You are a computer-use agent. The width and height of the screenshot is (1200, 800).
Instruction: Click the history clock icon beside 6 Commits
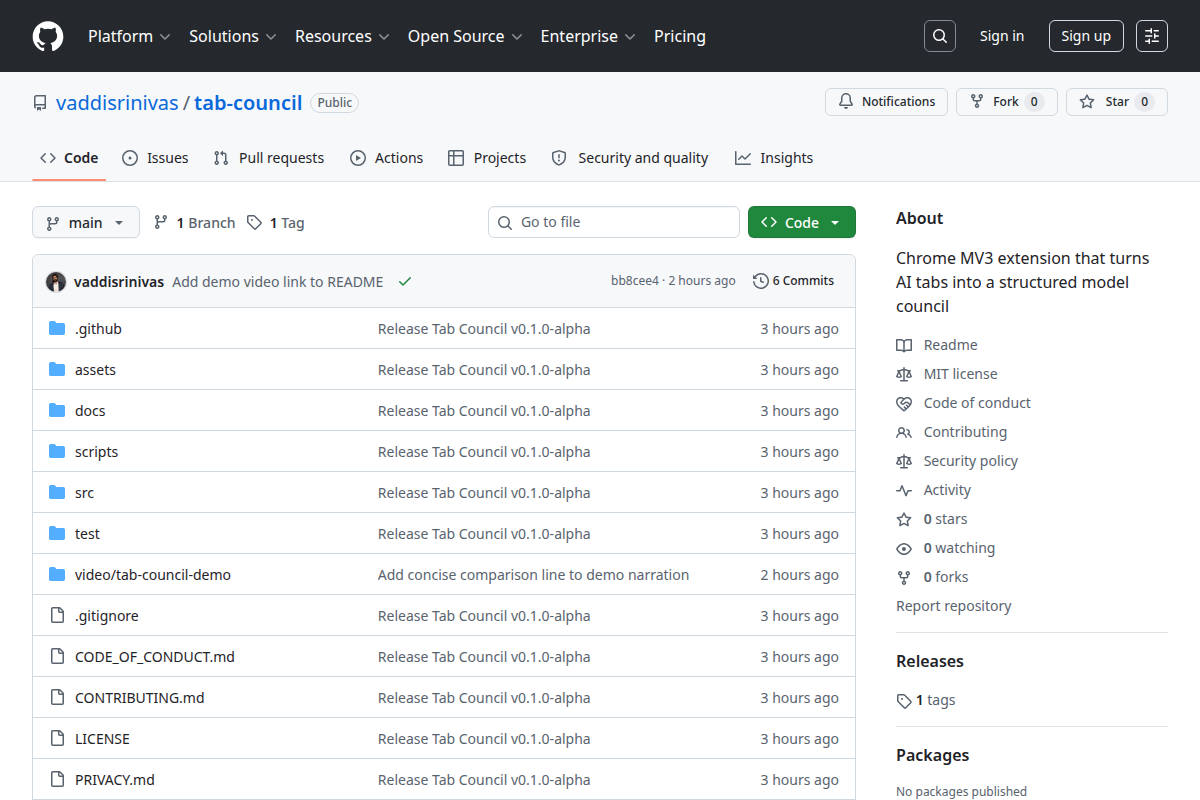(761, 281)
